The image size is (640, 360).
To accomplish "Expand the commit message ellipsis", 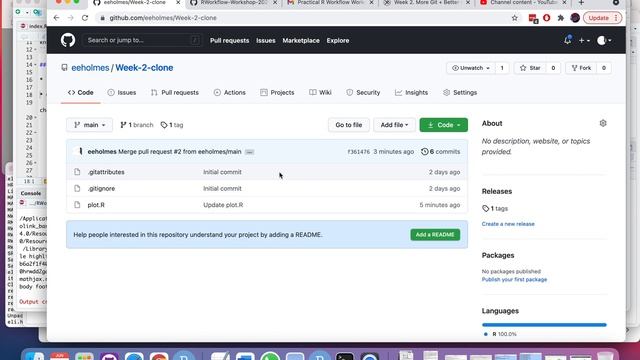I will tap(249, 152).
